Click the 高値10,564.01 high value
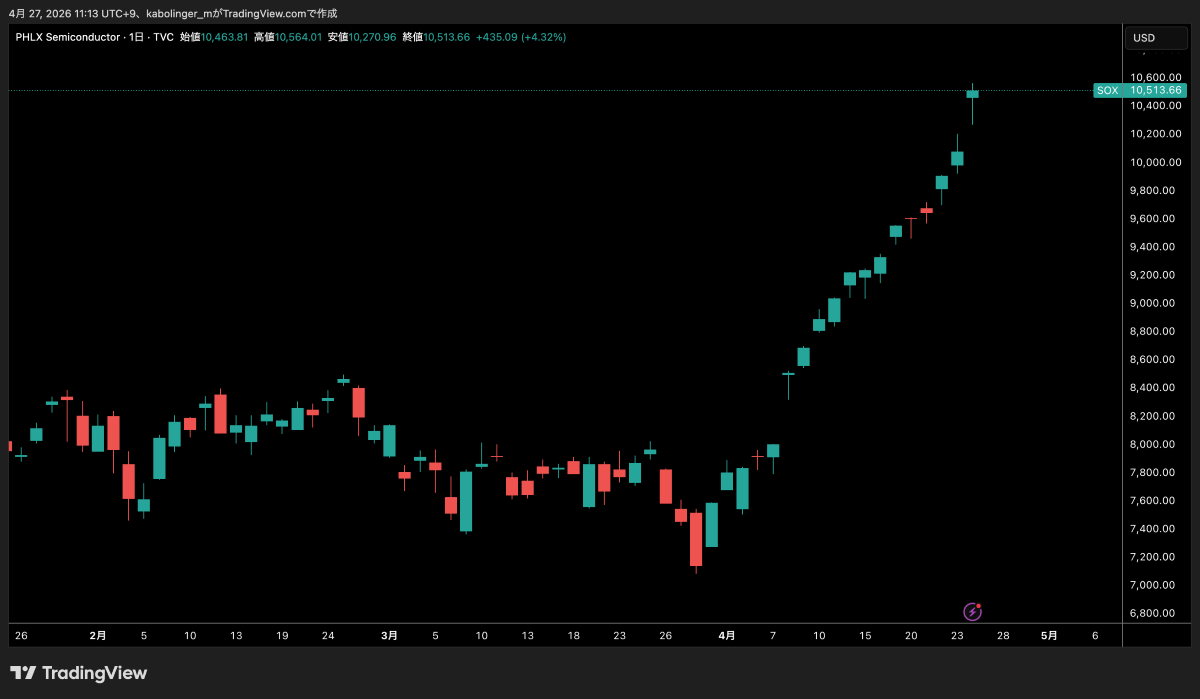This screenshot has width=1200, height=699. [x=288, y=37]
